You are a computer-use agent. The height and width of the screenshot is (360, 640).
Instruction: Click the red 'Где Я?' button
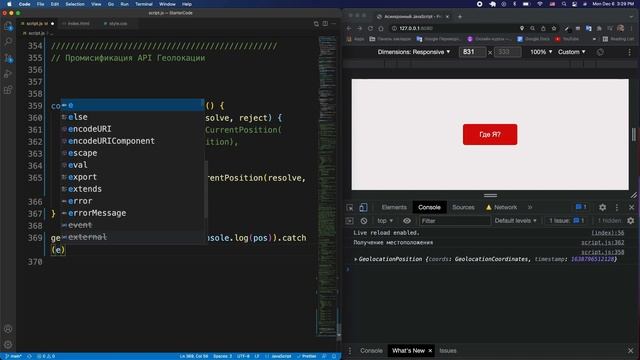click(490, 134)
